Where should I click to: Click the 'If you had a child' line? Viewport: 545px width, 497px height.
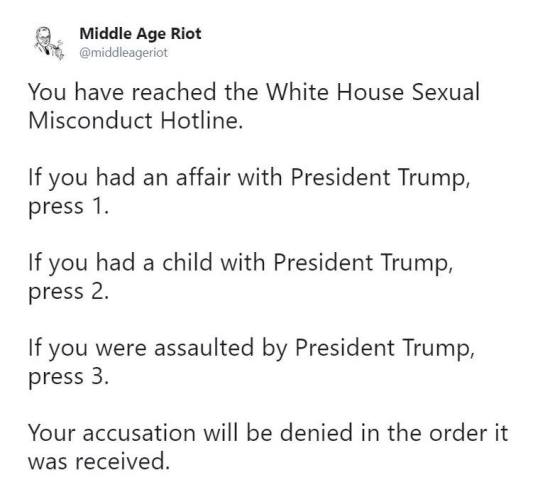(x=241, y=263)
